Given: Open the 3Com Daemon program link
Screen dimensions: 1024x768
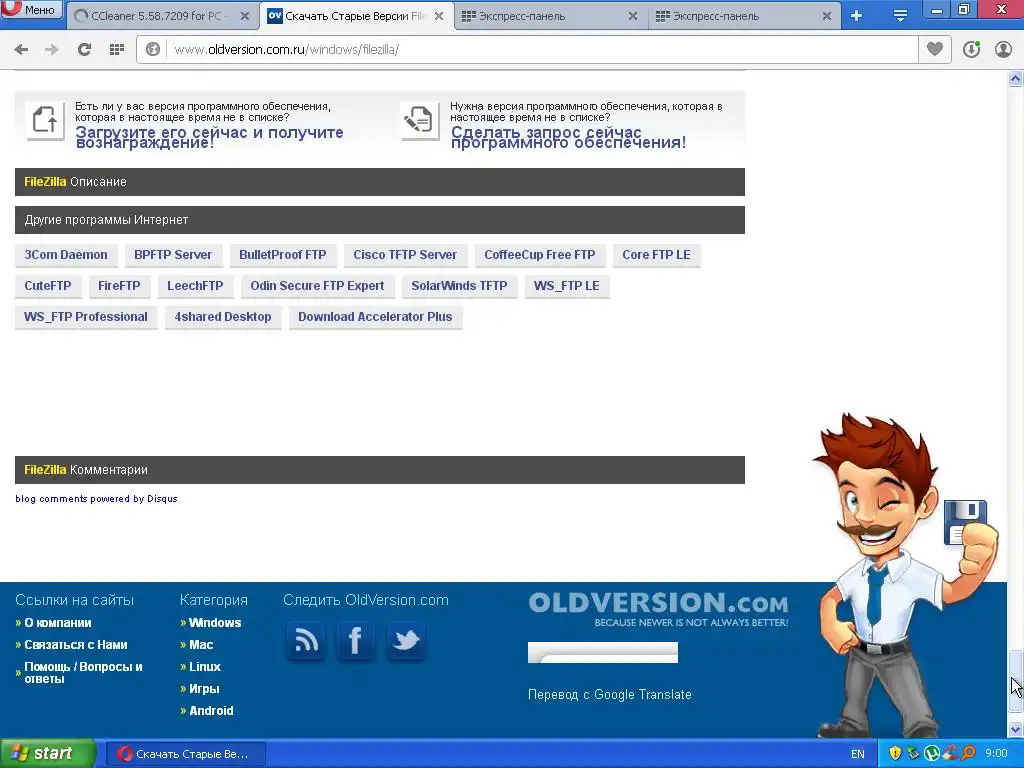Looking at the screenshot, I should point(66,255).
